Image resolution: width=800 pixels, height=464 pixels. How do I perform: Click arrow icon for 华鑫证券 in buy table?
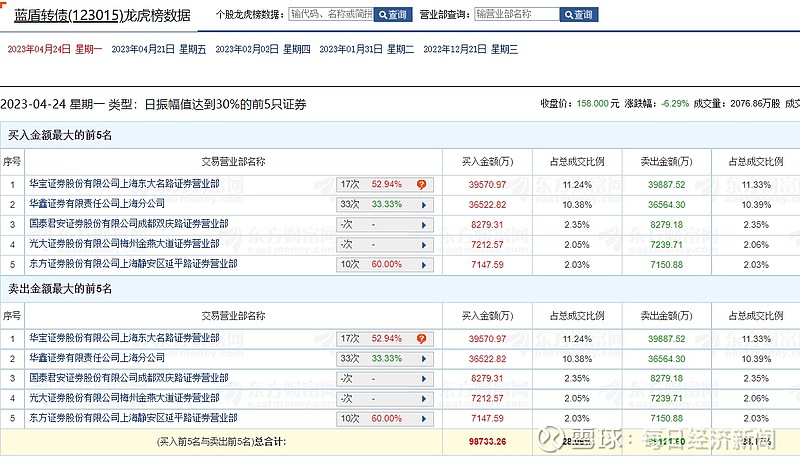(x=424, y=205)
